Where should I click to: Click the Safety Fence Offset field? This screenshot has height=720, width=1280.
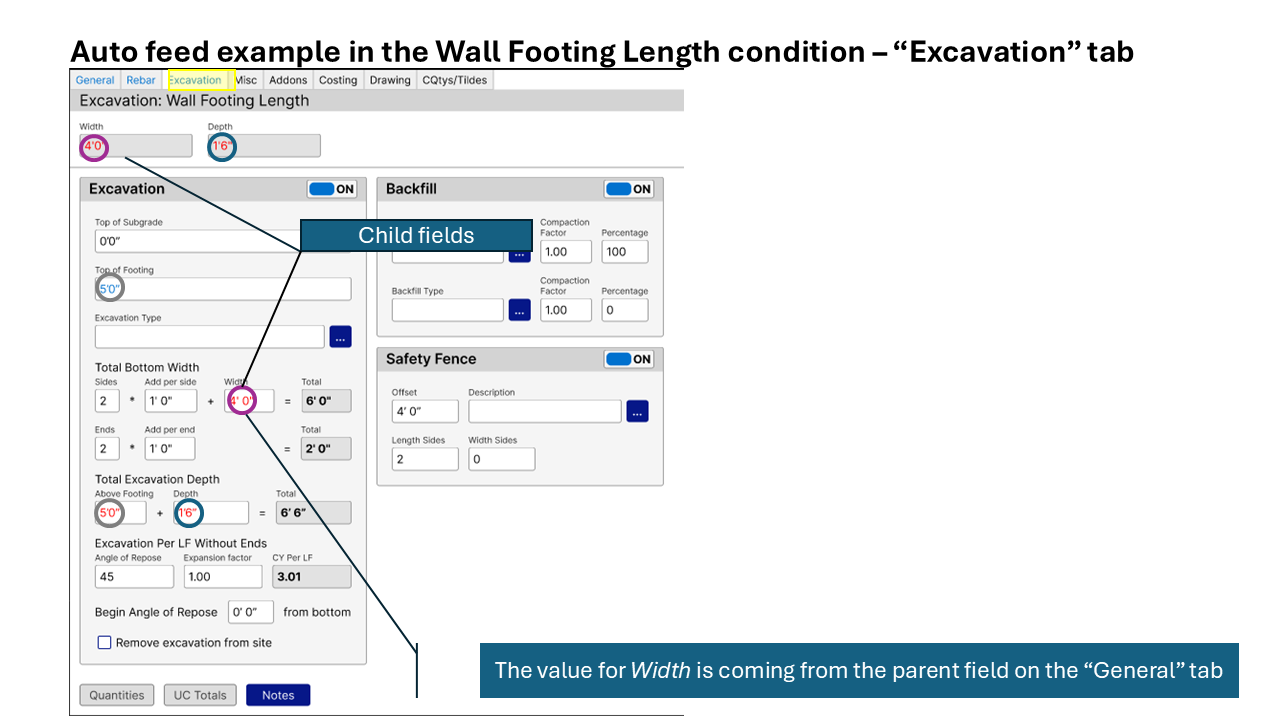[425, 411]
